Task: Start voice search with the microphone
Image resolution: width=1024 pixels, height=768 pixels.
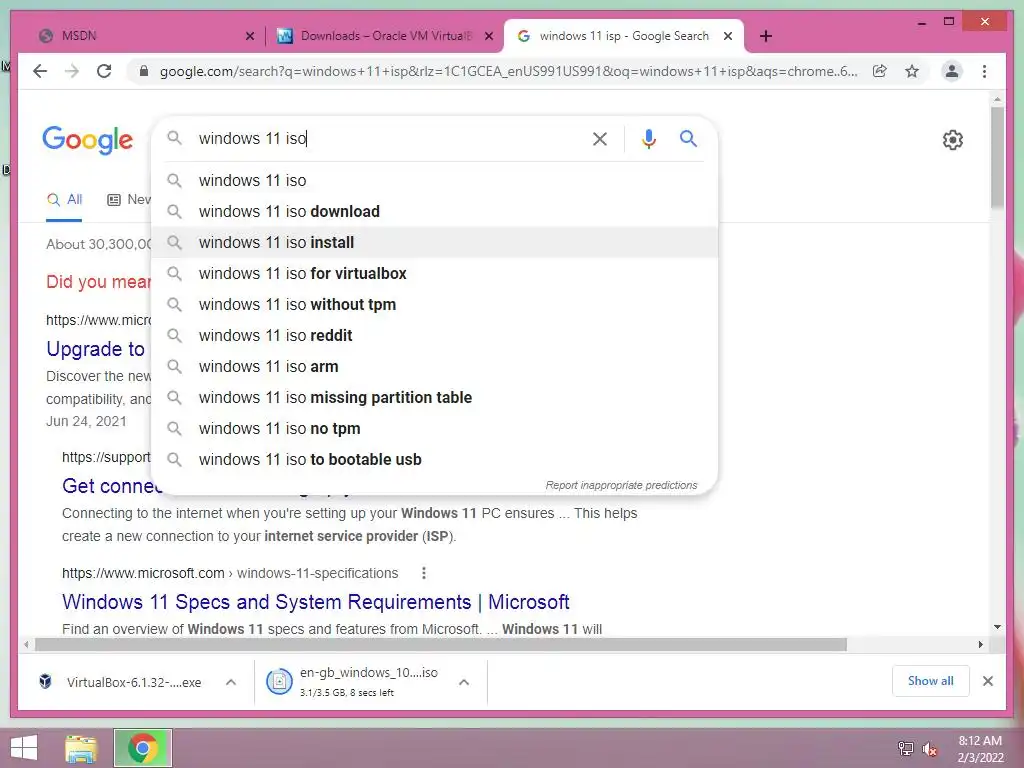Action: [648, 138]
